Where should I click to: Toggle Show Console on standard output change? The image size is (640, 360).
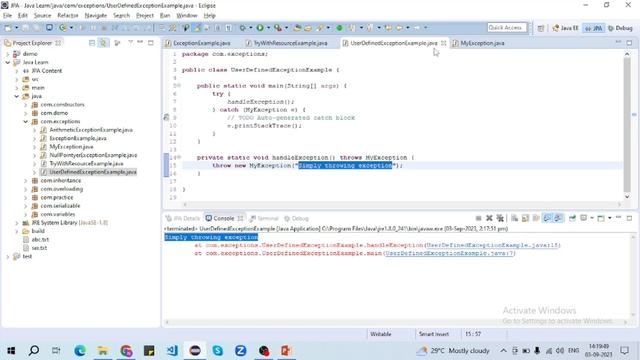coord(547,218)
